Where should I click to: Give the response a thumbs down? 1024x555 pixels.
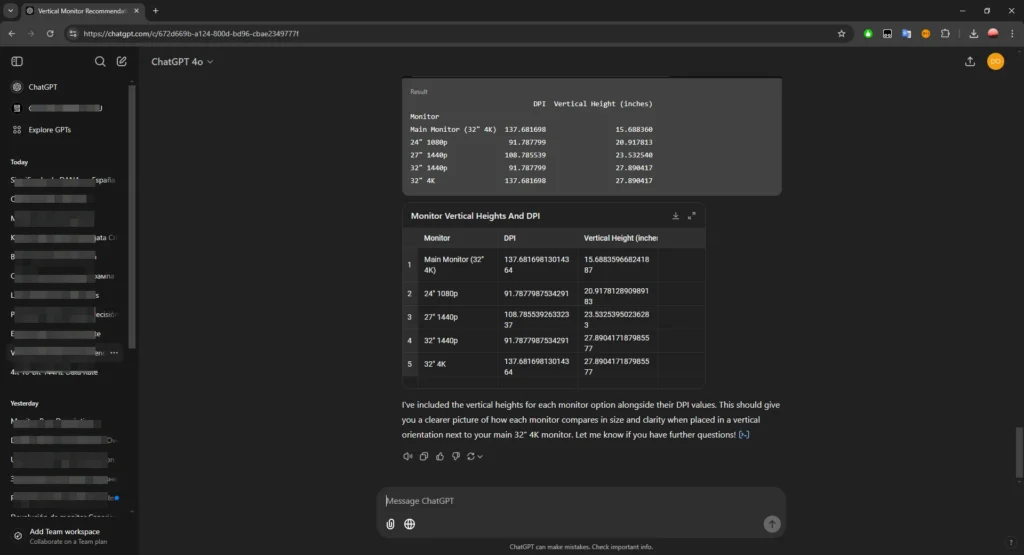(x=456, y=456)
